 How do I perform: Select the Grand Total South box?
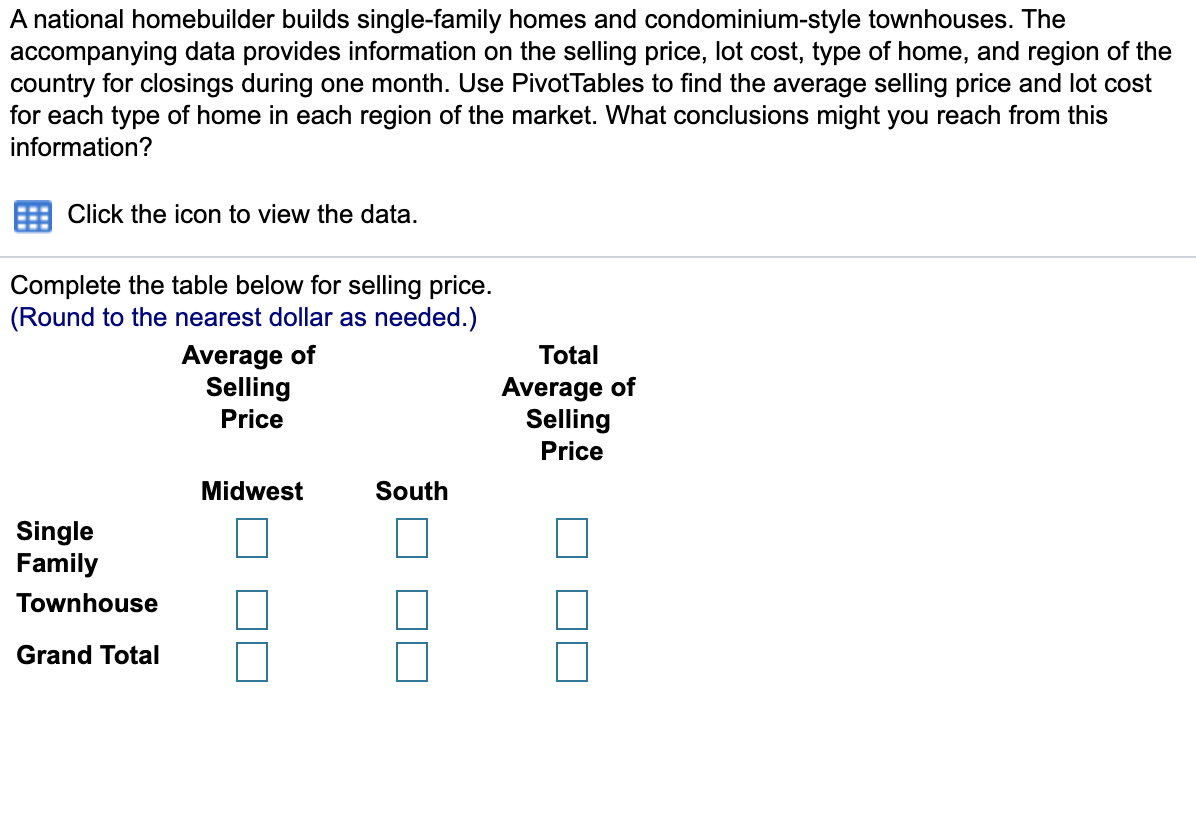click(x=411, y=661)
